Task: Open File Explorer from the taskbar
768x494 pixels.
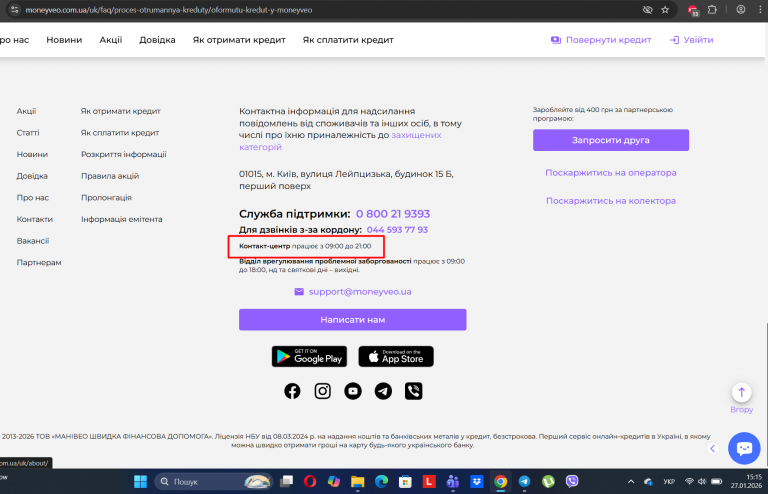Action: [358, 482]
